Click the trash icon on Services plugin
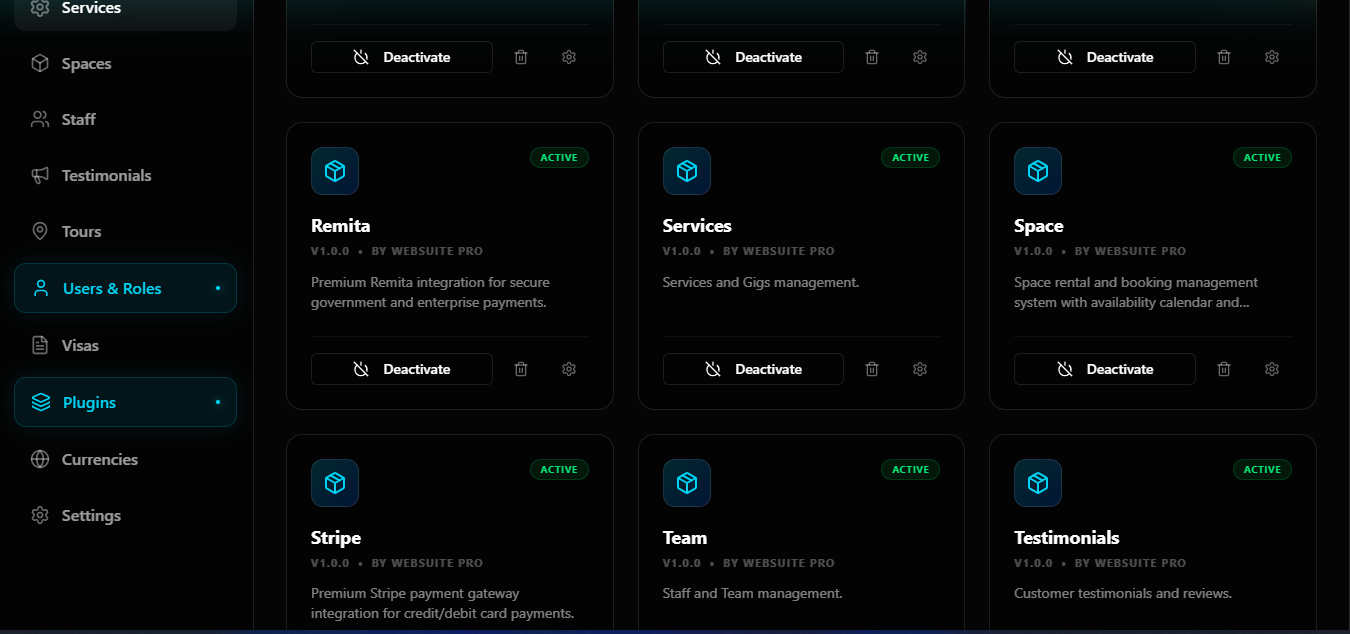1350x634 pixels. 872,369
